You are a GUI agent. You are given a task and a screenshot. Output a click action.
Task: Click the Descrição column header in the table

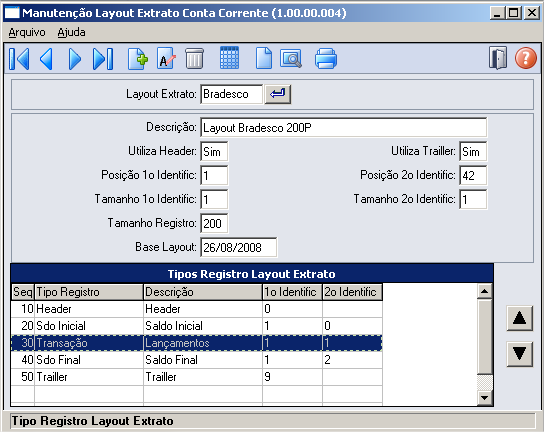coord(203,292)
